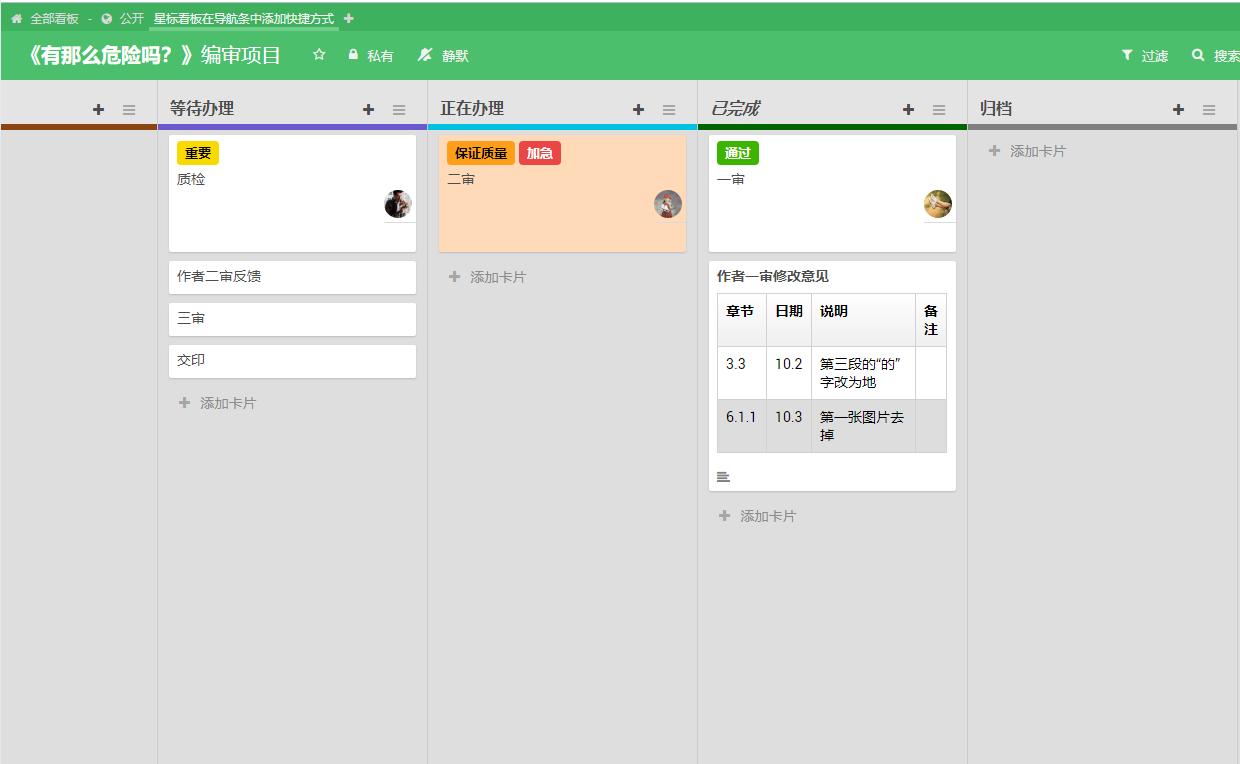Screen dimensions: 1240x764
Task: Click 添加卡片 under 等待办理 list
Action: (x=218, y=403)
